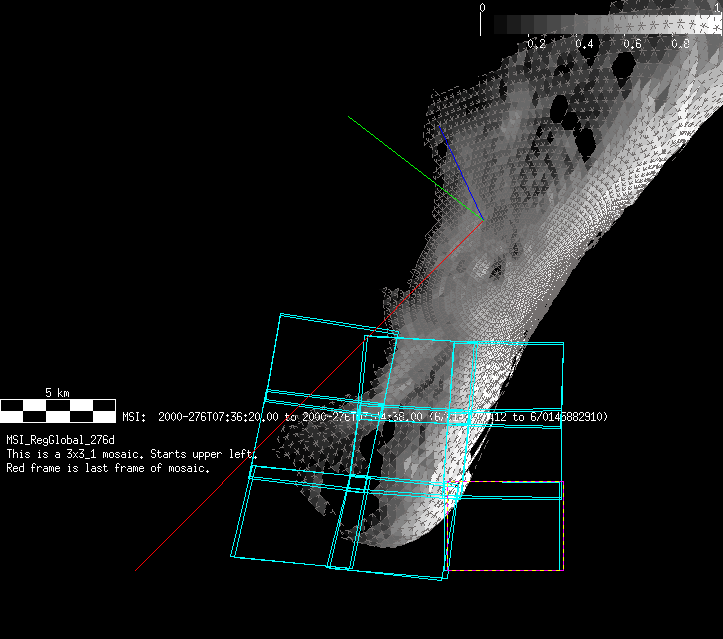This screenshot has height=639, width=723.
Task: Click the 0.6 label on the color bar
Action: coord(633,44)
